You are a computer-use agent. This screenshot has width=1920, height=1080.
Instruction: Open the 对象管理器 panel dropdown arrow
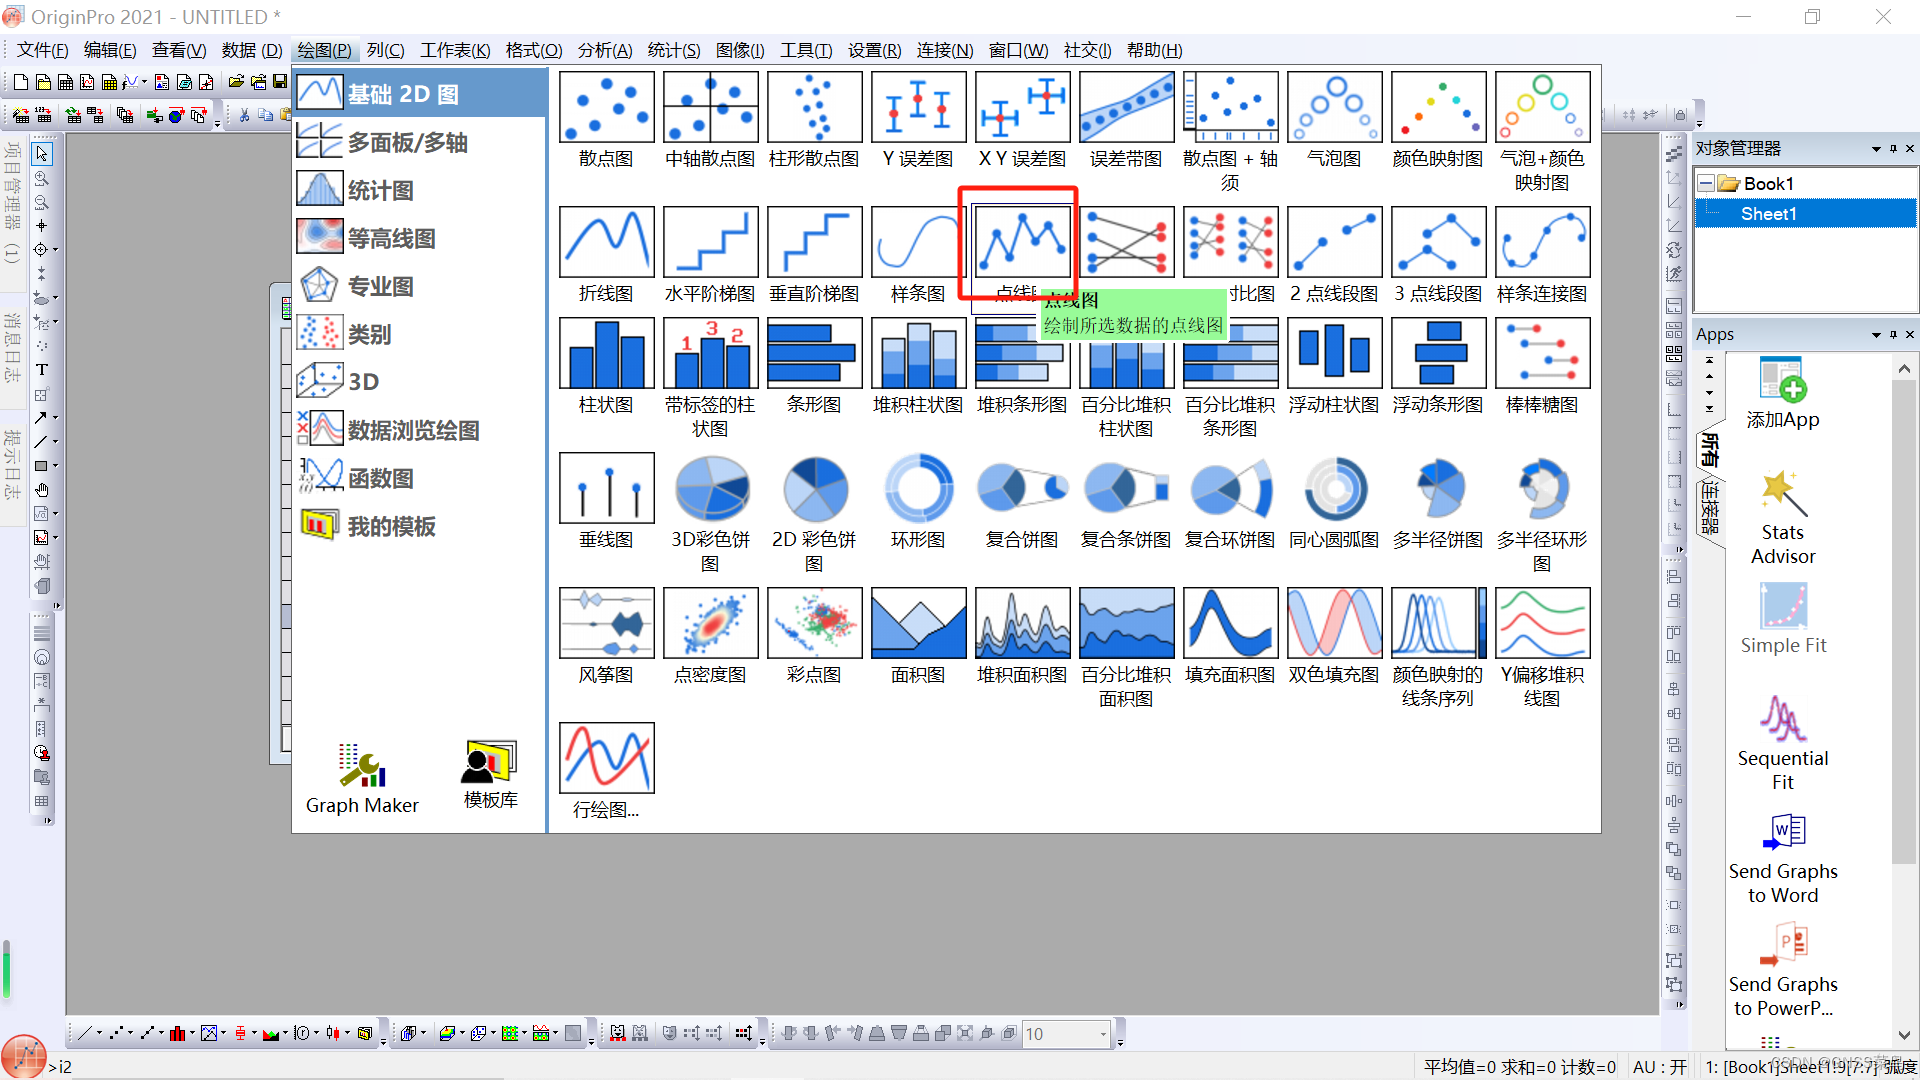pyautogui.click(x=1876, y=149)
